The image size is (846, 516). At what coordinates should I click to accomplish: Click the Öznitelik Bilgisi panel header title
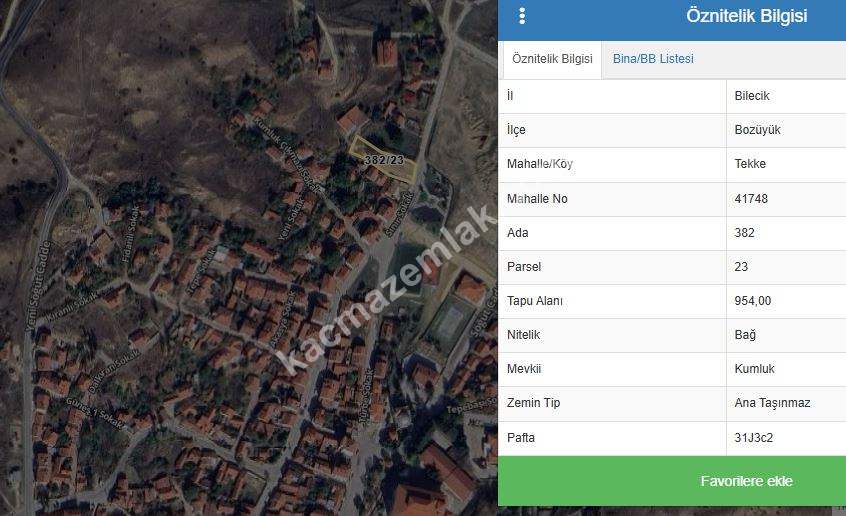pyautogui.click(x=746, y=16)
